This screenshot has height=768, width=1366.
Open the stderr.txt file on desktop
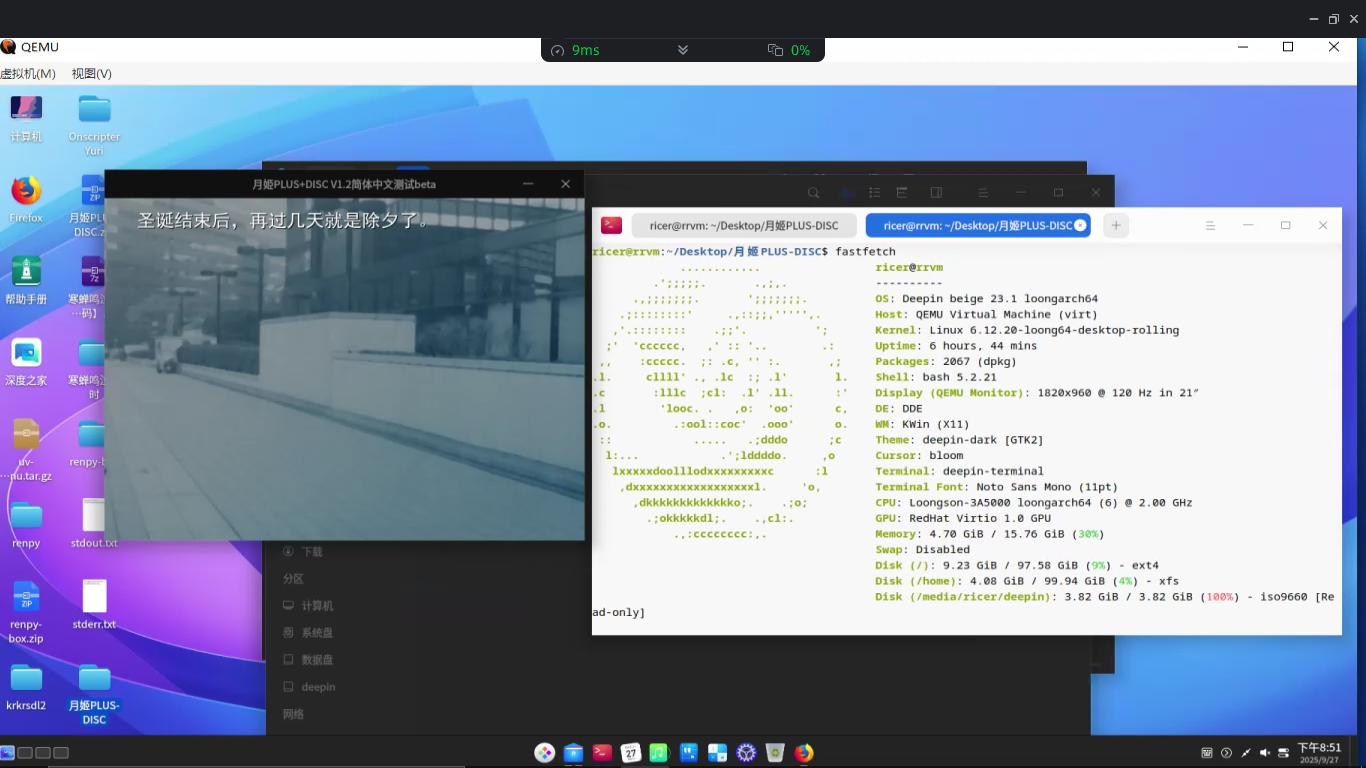(94, 606)
